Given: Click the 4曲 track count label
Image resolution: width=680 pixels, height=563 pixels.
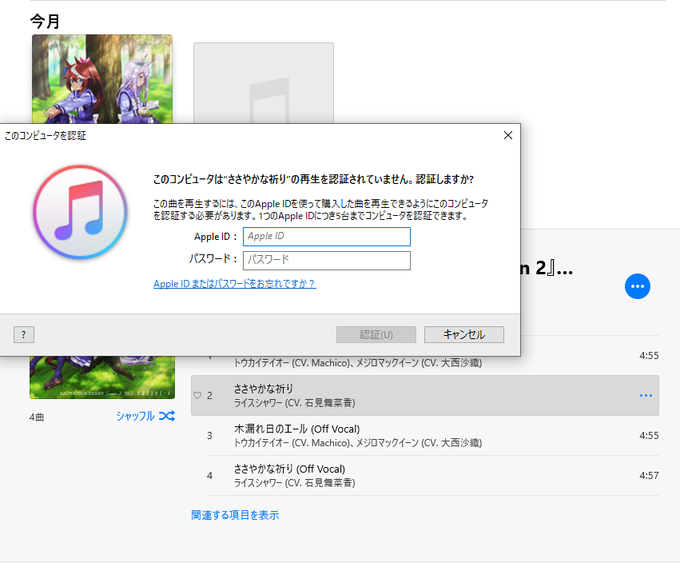Looking at the screenshot, I should 37,417.
